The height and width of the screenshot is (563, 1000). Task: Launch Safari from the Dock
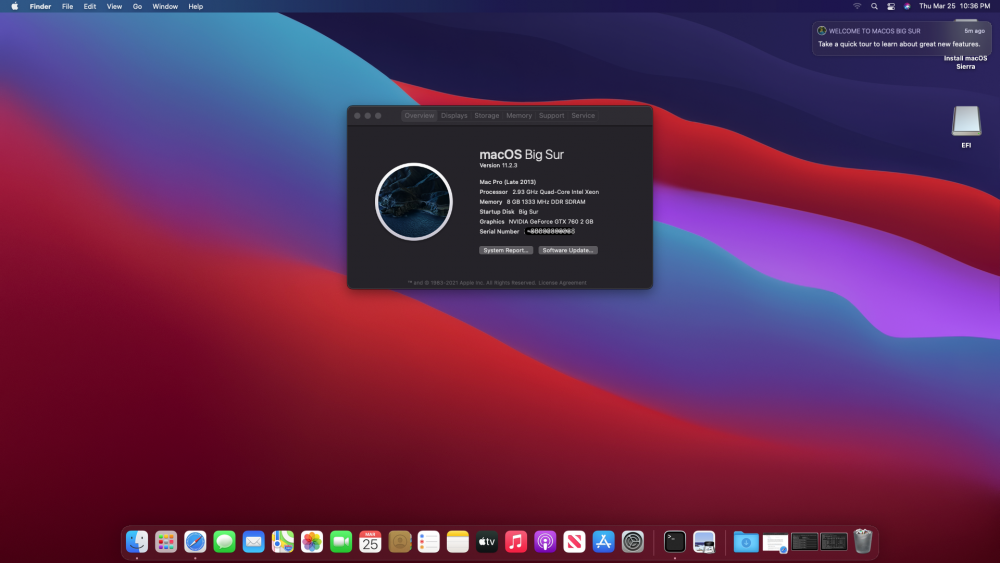click(x=195, y=542)
